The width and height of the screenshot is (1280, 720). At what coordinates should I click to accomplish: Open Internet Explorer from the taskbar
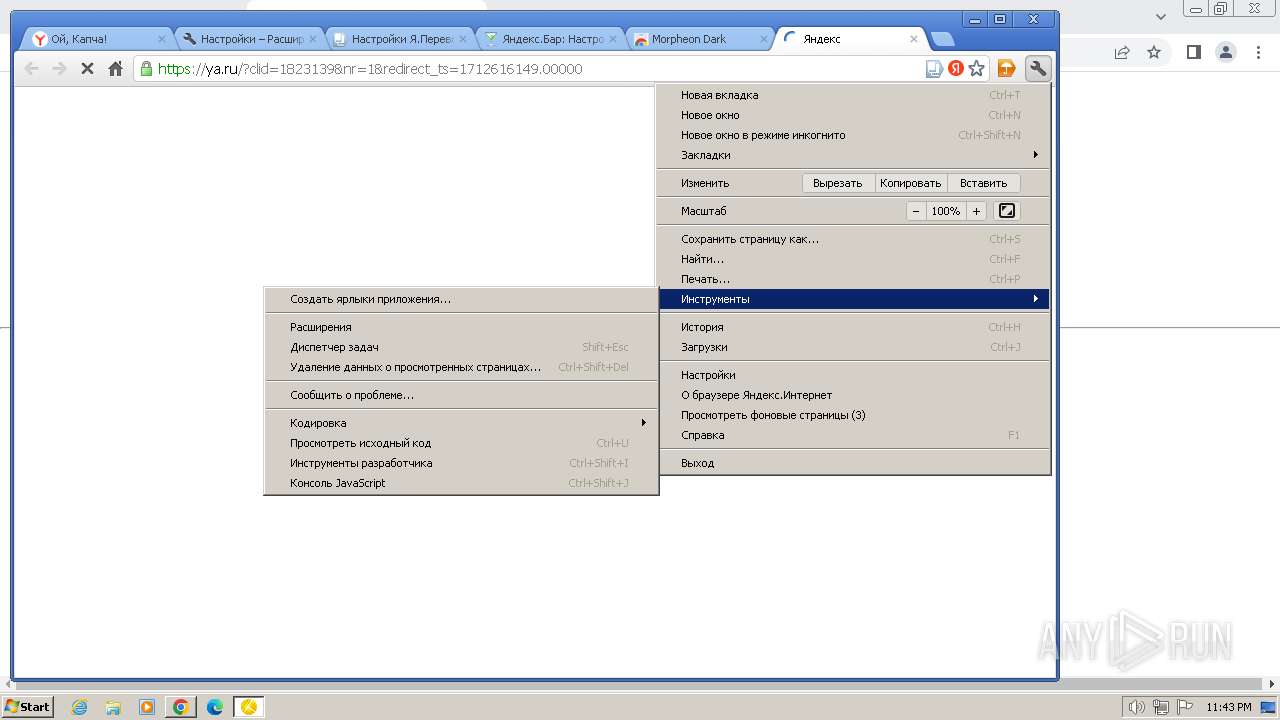(x=80, y=707)
